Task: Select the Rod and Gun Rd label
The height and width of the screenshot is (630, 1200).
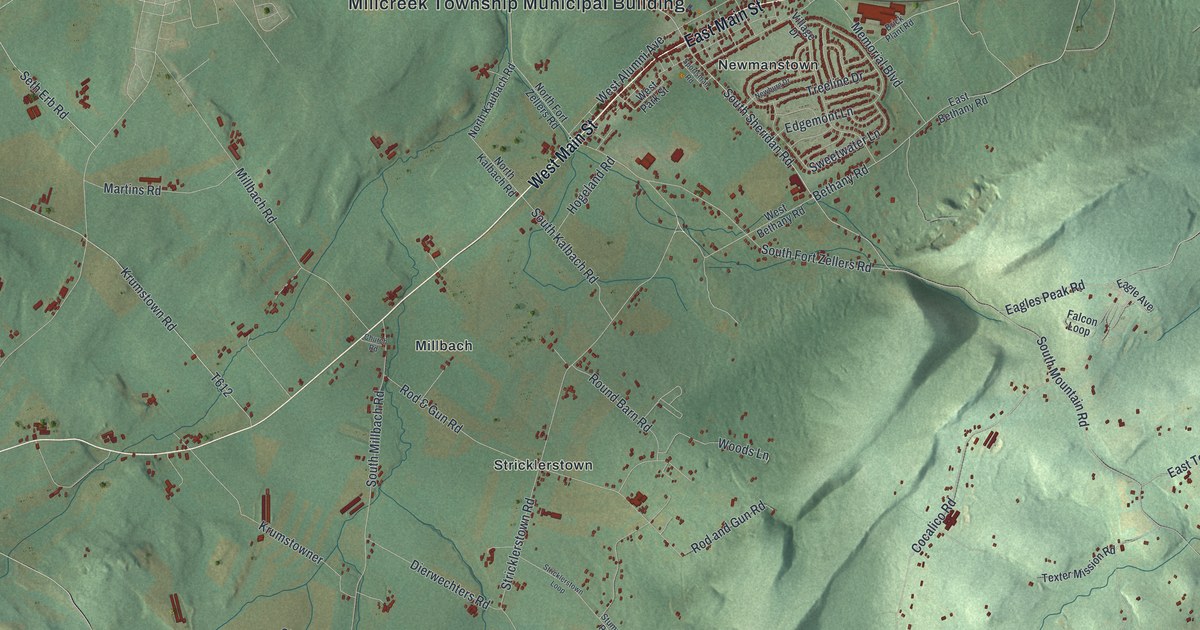Action: coord(728,528)
